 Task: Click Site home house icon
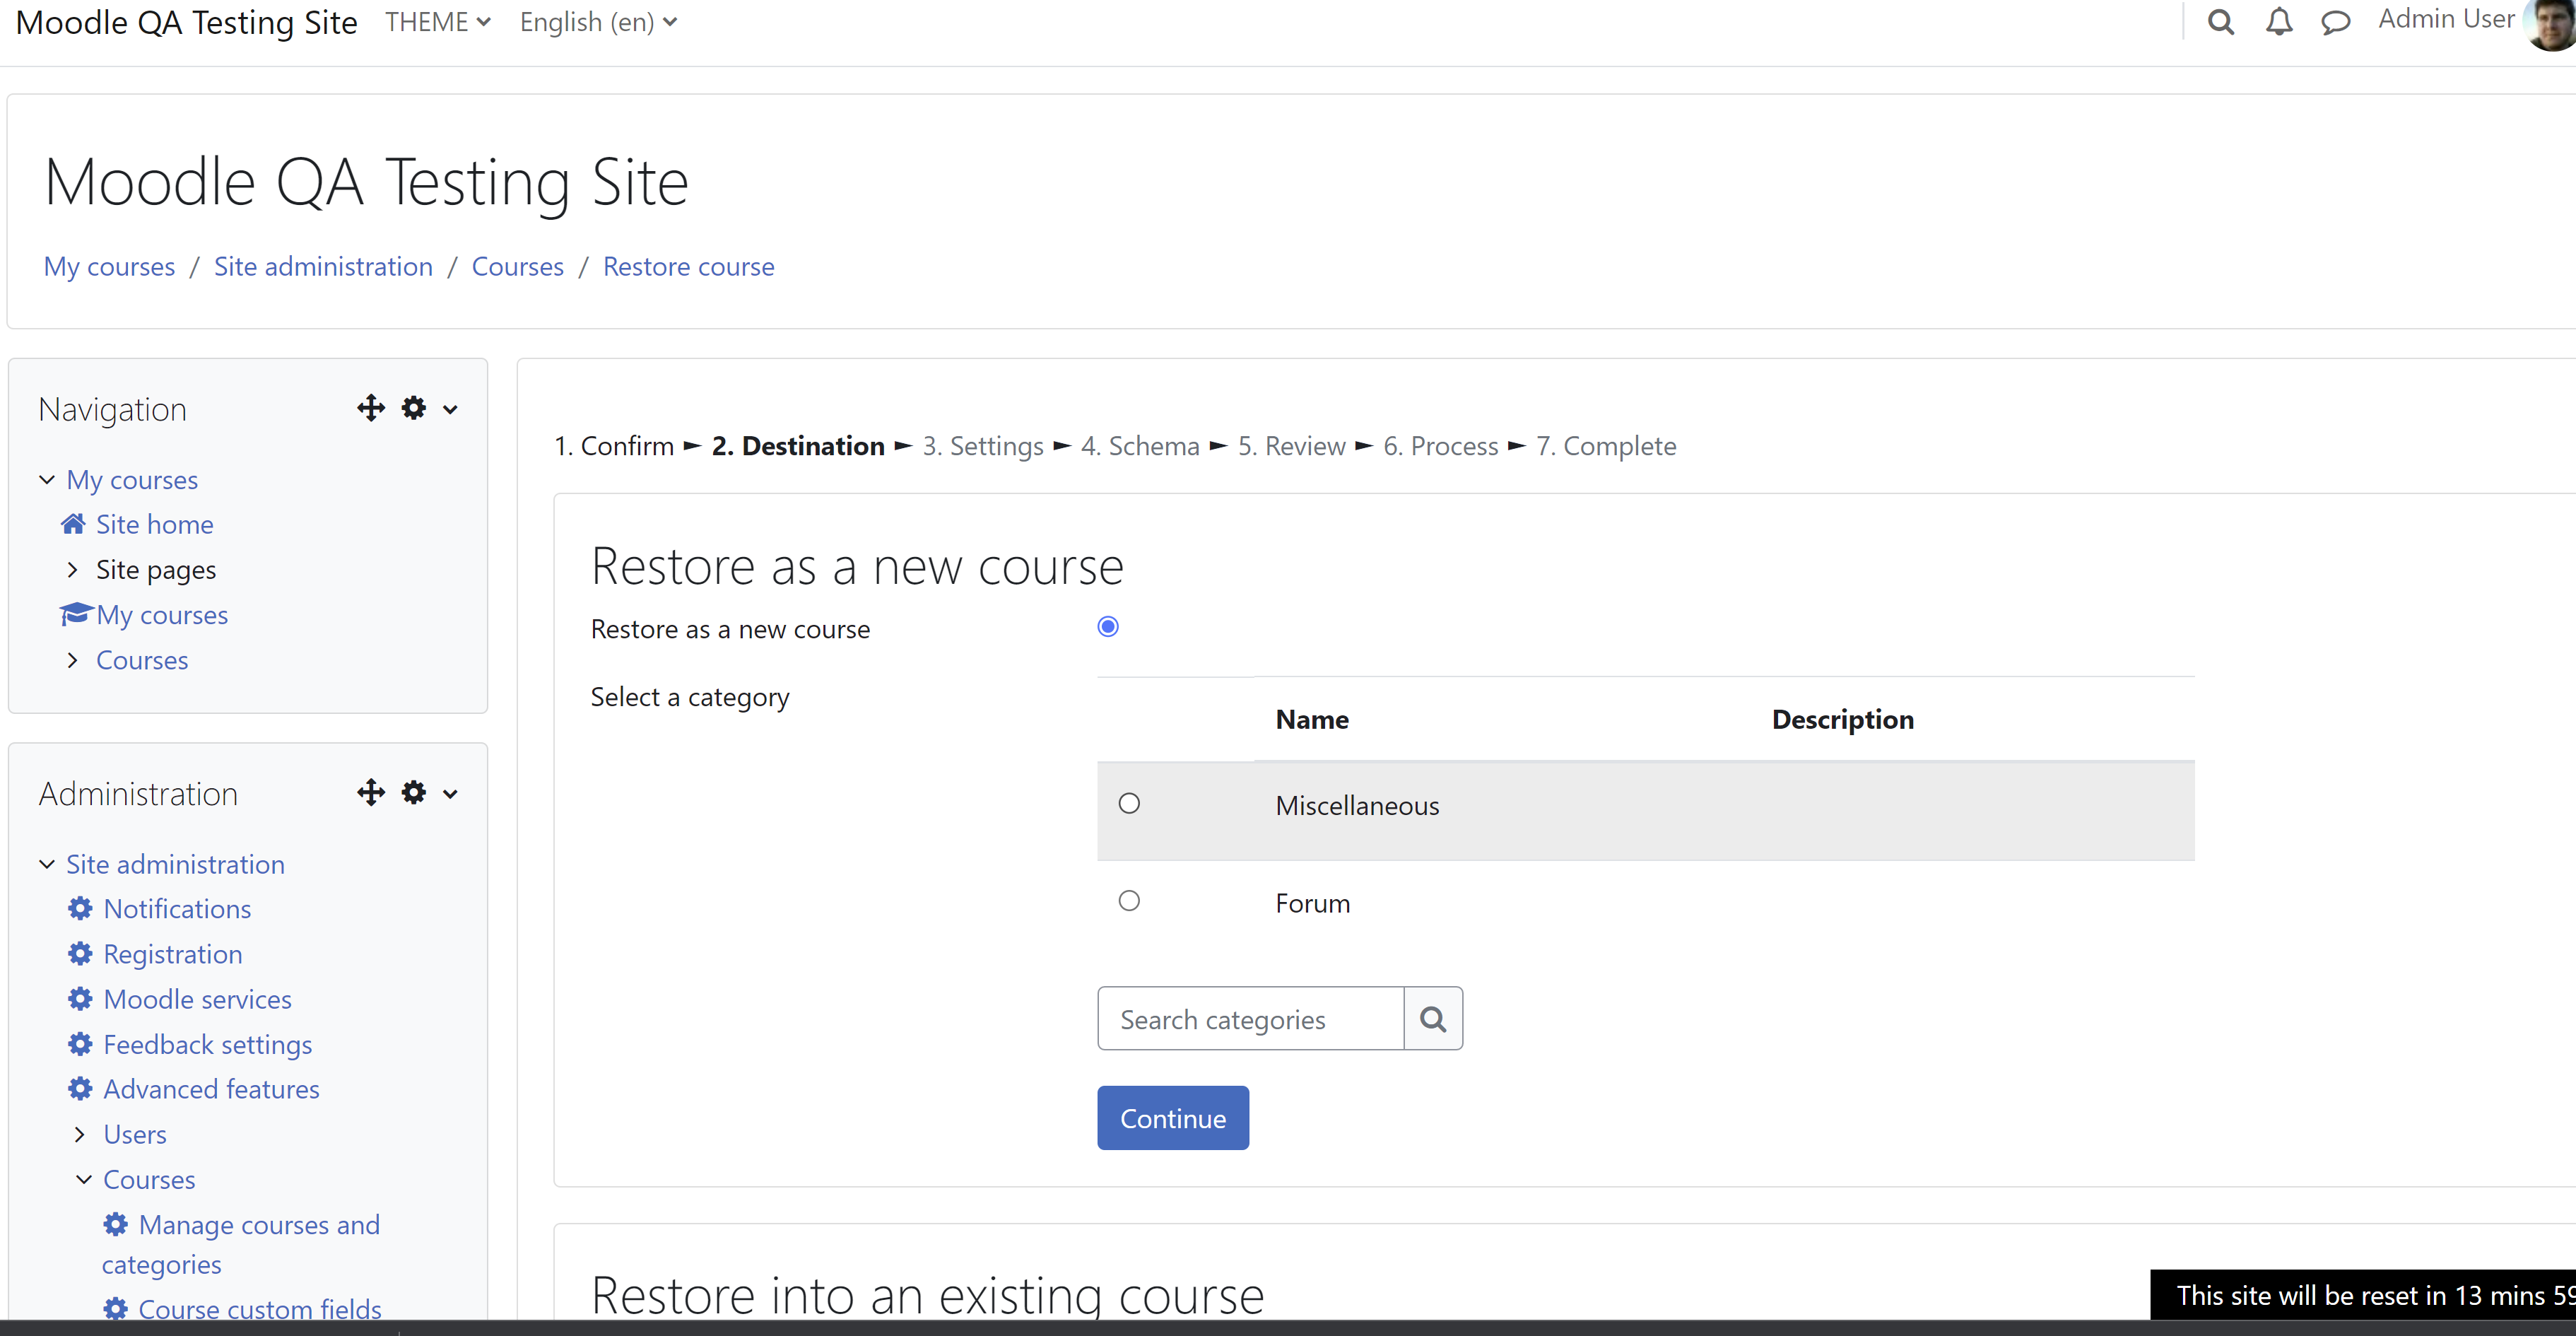coord(73,524)
